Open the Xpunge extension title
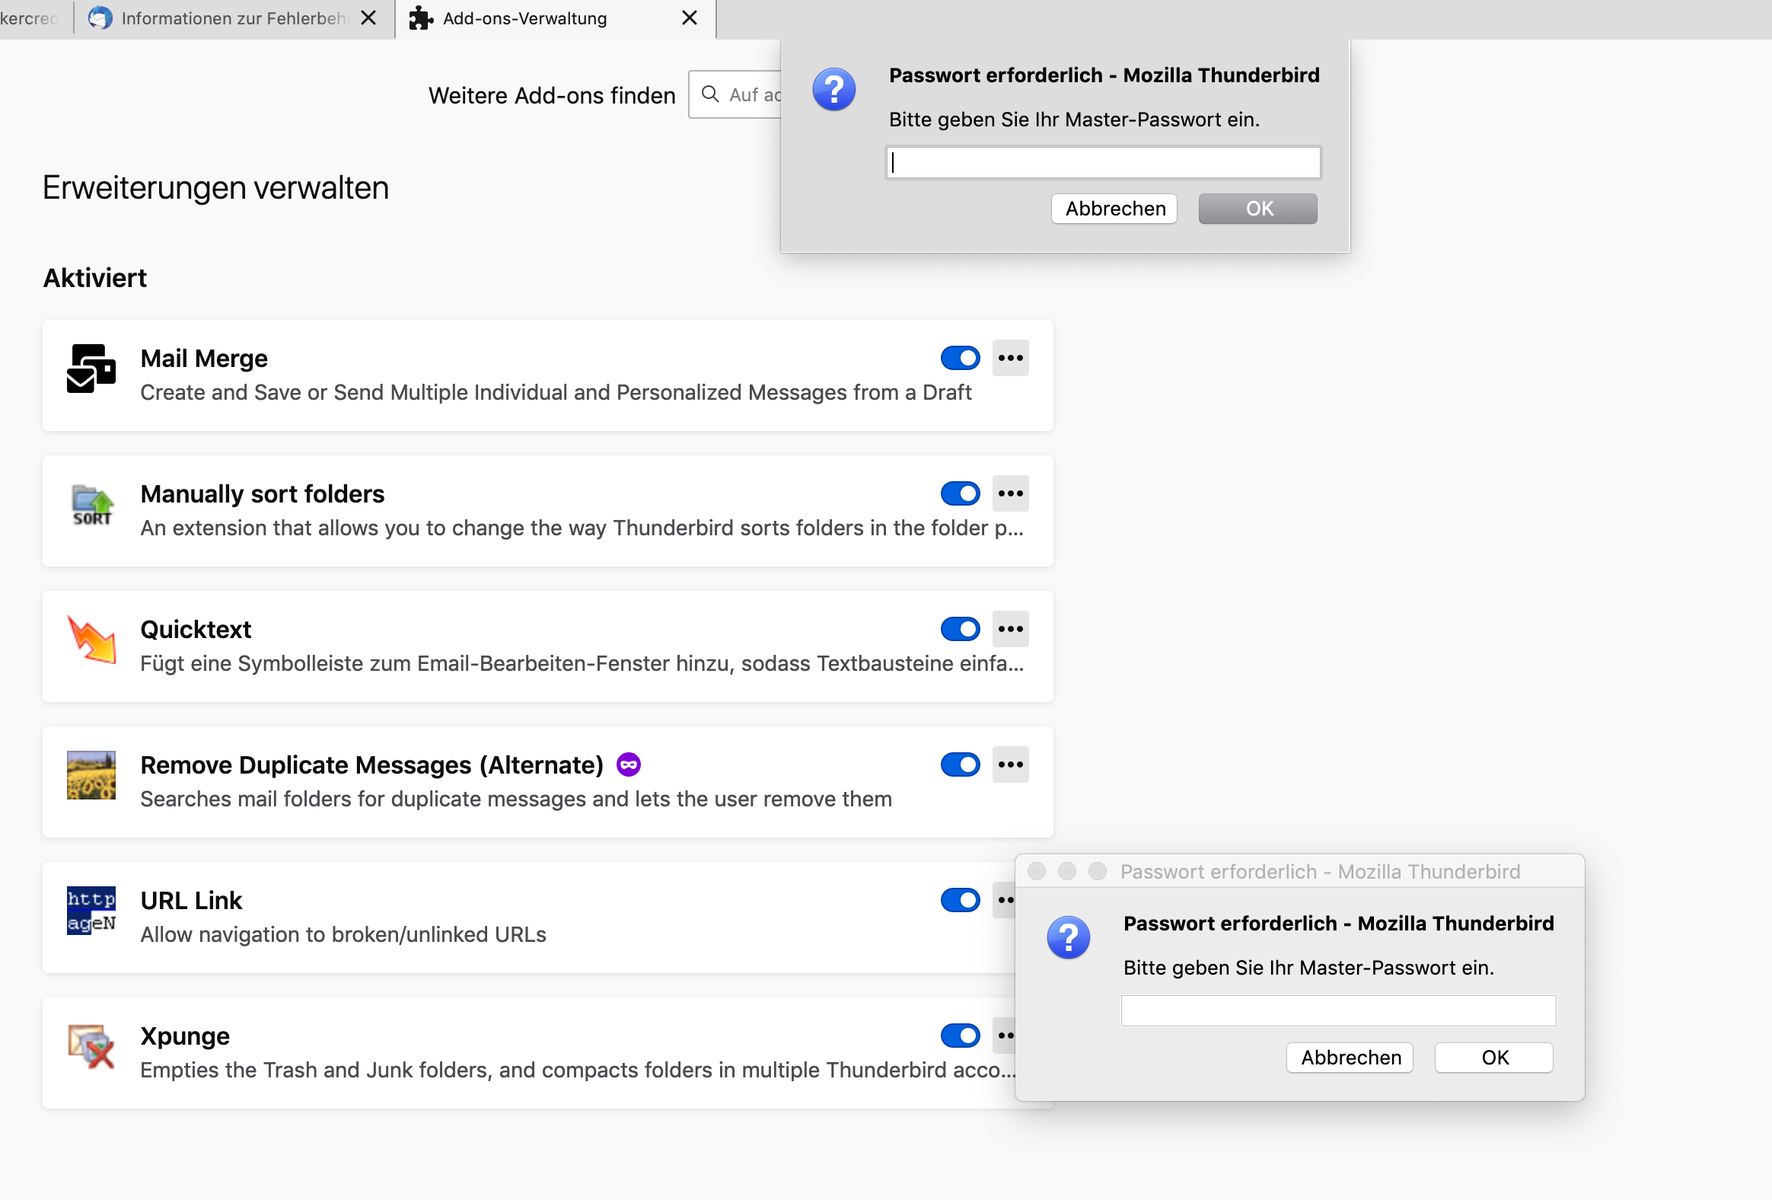Image resolution: width=1772 pixels, height=1200 pixels. click(185, 1036)
